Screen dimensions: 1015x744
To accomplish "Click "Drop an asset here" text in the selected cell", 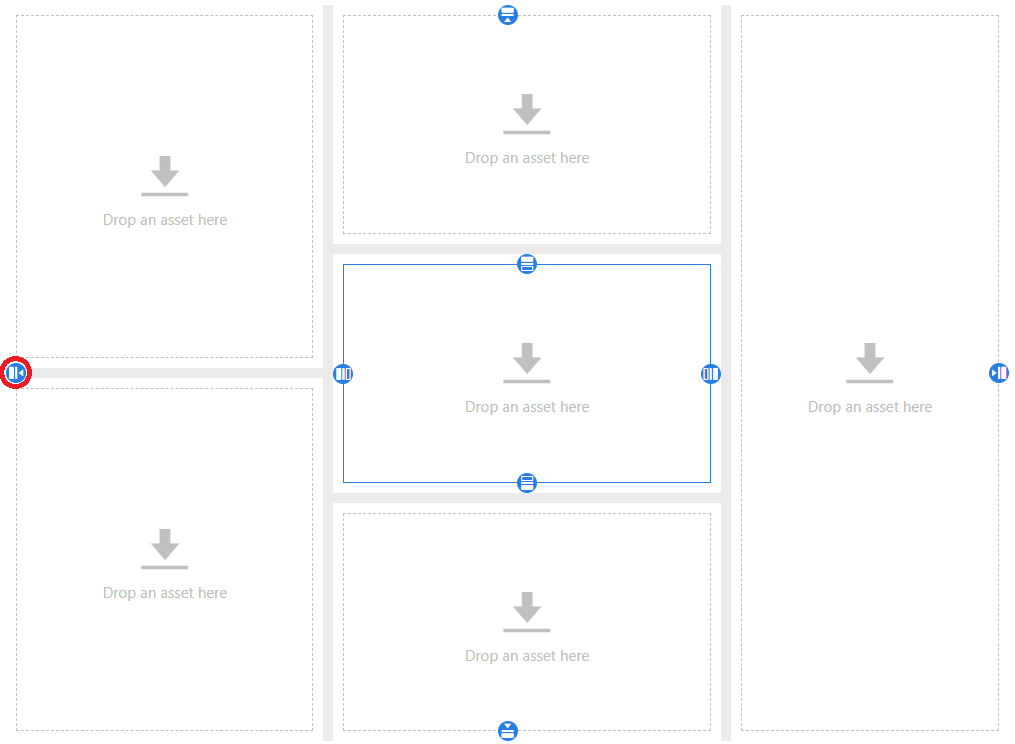I will (x=527, y=407).
